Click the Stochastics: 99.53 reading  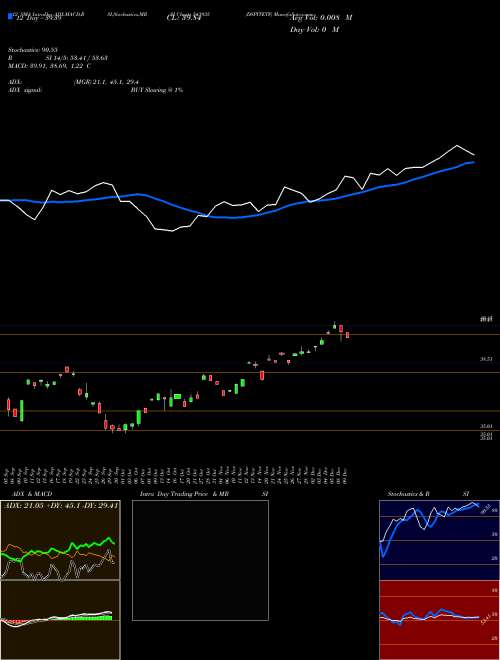pyautogui.click(x=32, y=50)
